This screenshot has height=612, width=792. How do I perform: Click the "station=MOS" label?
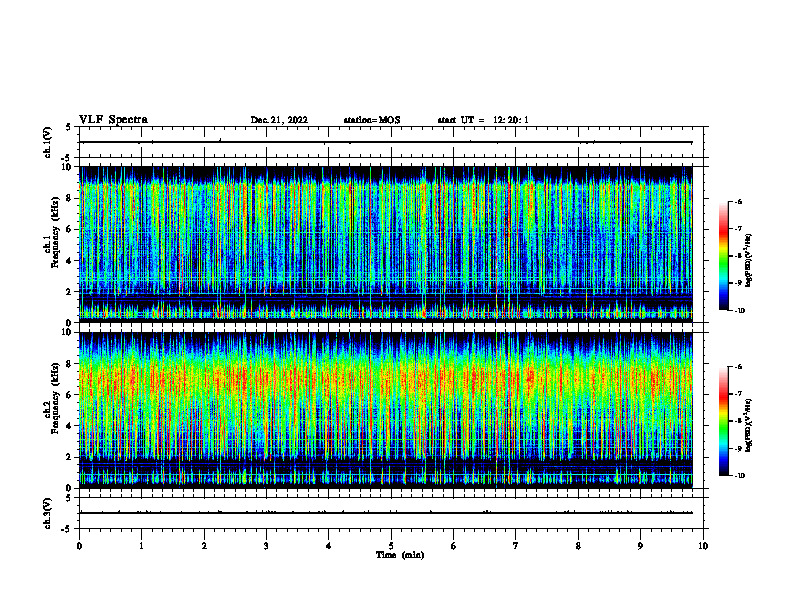click(372, 120)
